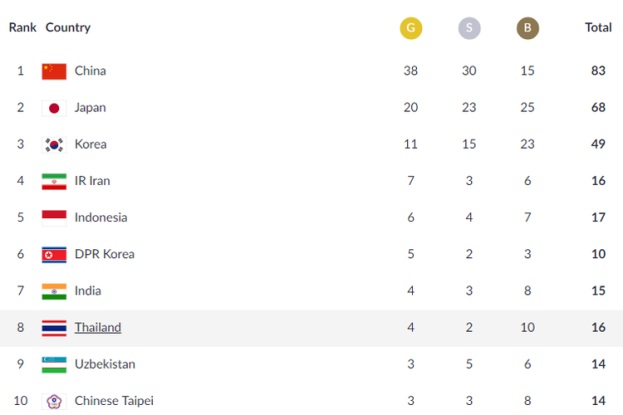
Task: Click the silver medal S icon
Action: (469, 28)
